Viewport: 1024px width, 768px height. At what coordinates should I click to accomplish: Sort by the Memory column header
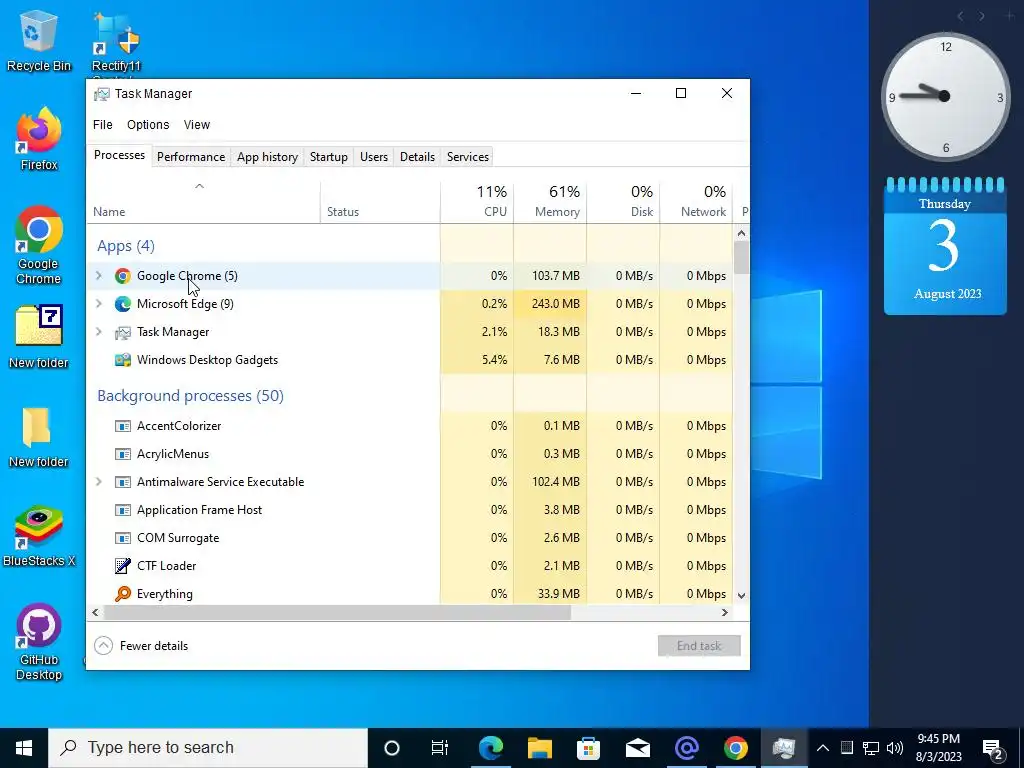[551, 202]
